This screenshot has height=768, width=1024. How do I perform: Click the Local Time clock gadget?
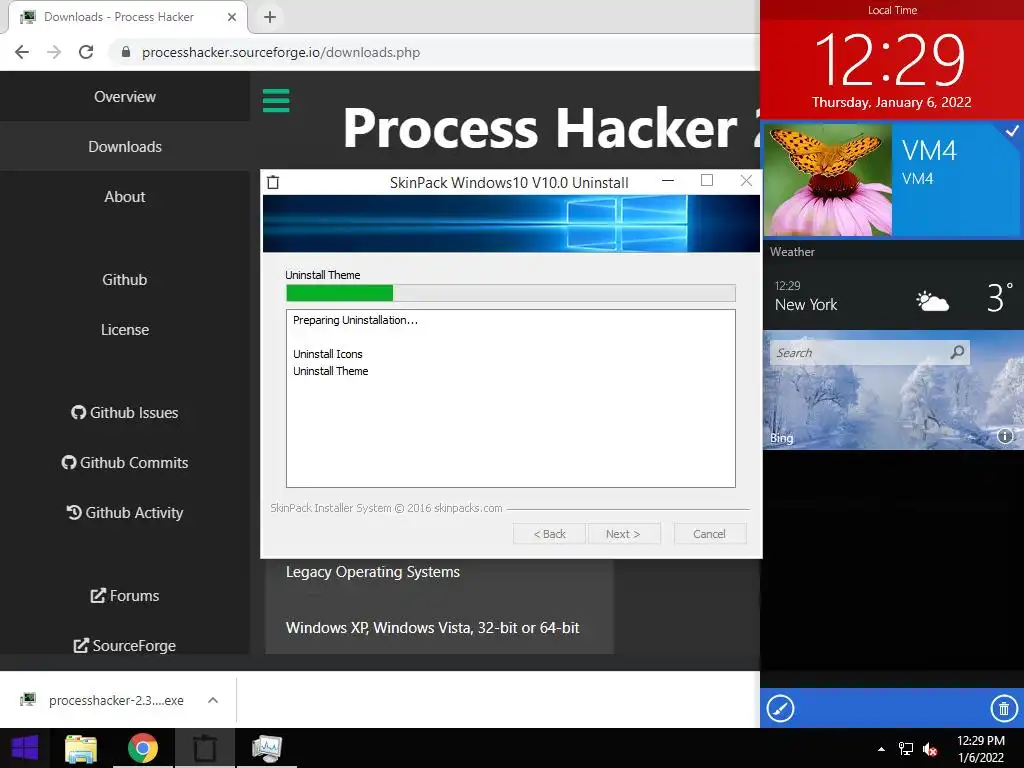[892, 60]
